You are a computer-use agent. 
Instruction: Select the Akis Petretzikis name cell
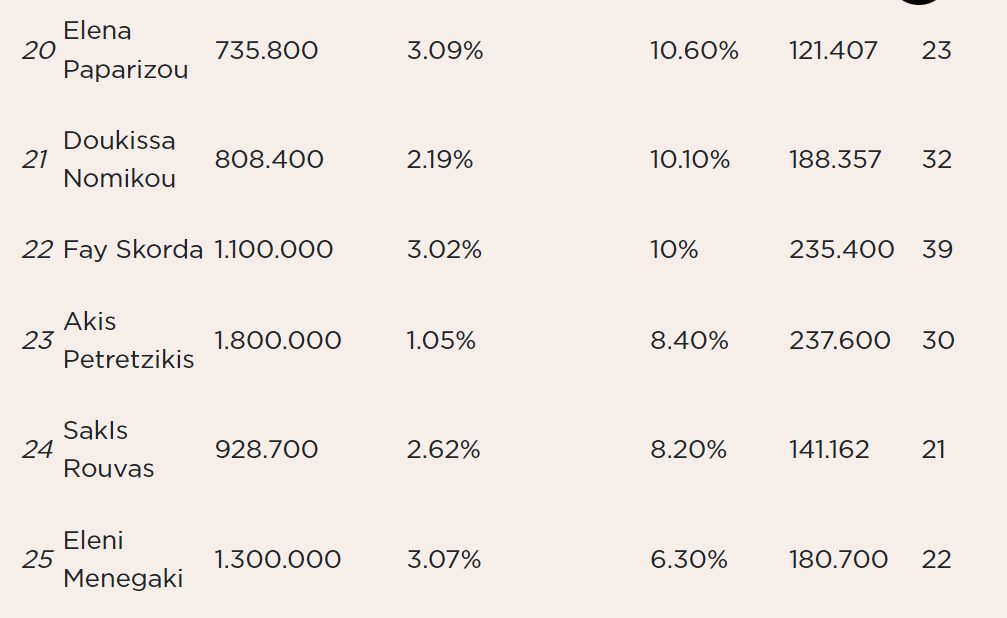[128, 340]
